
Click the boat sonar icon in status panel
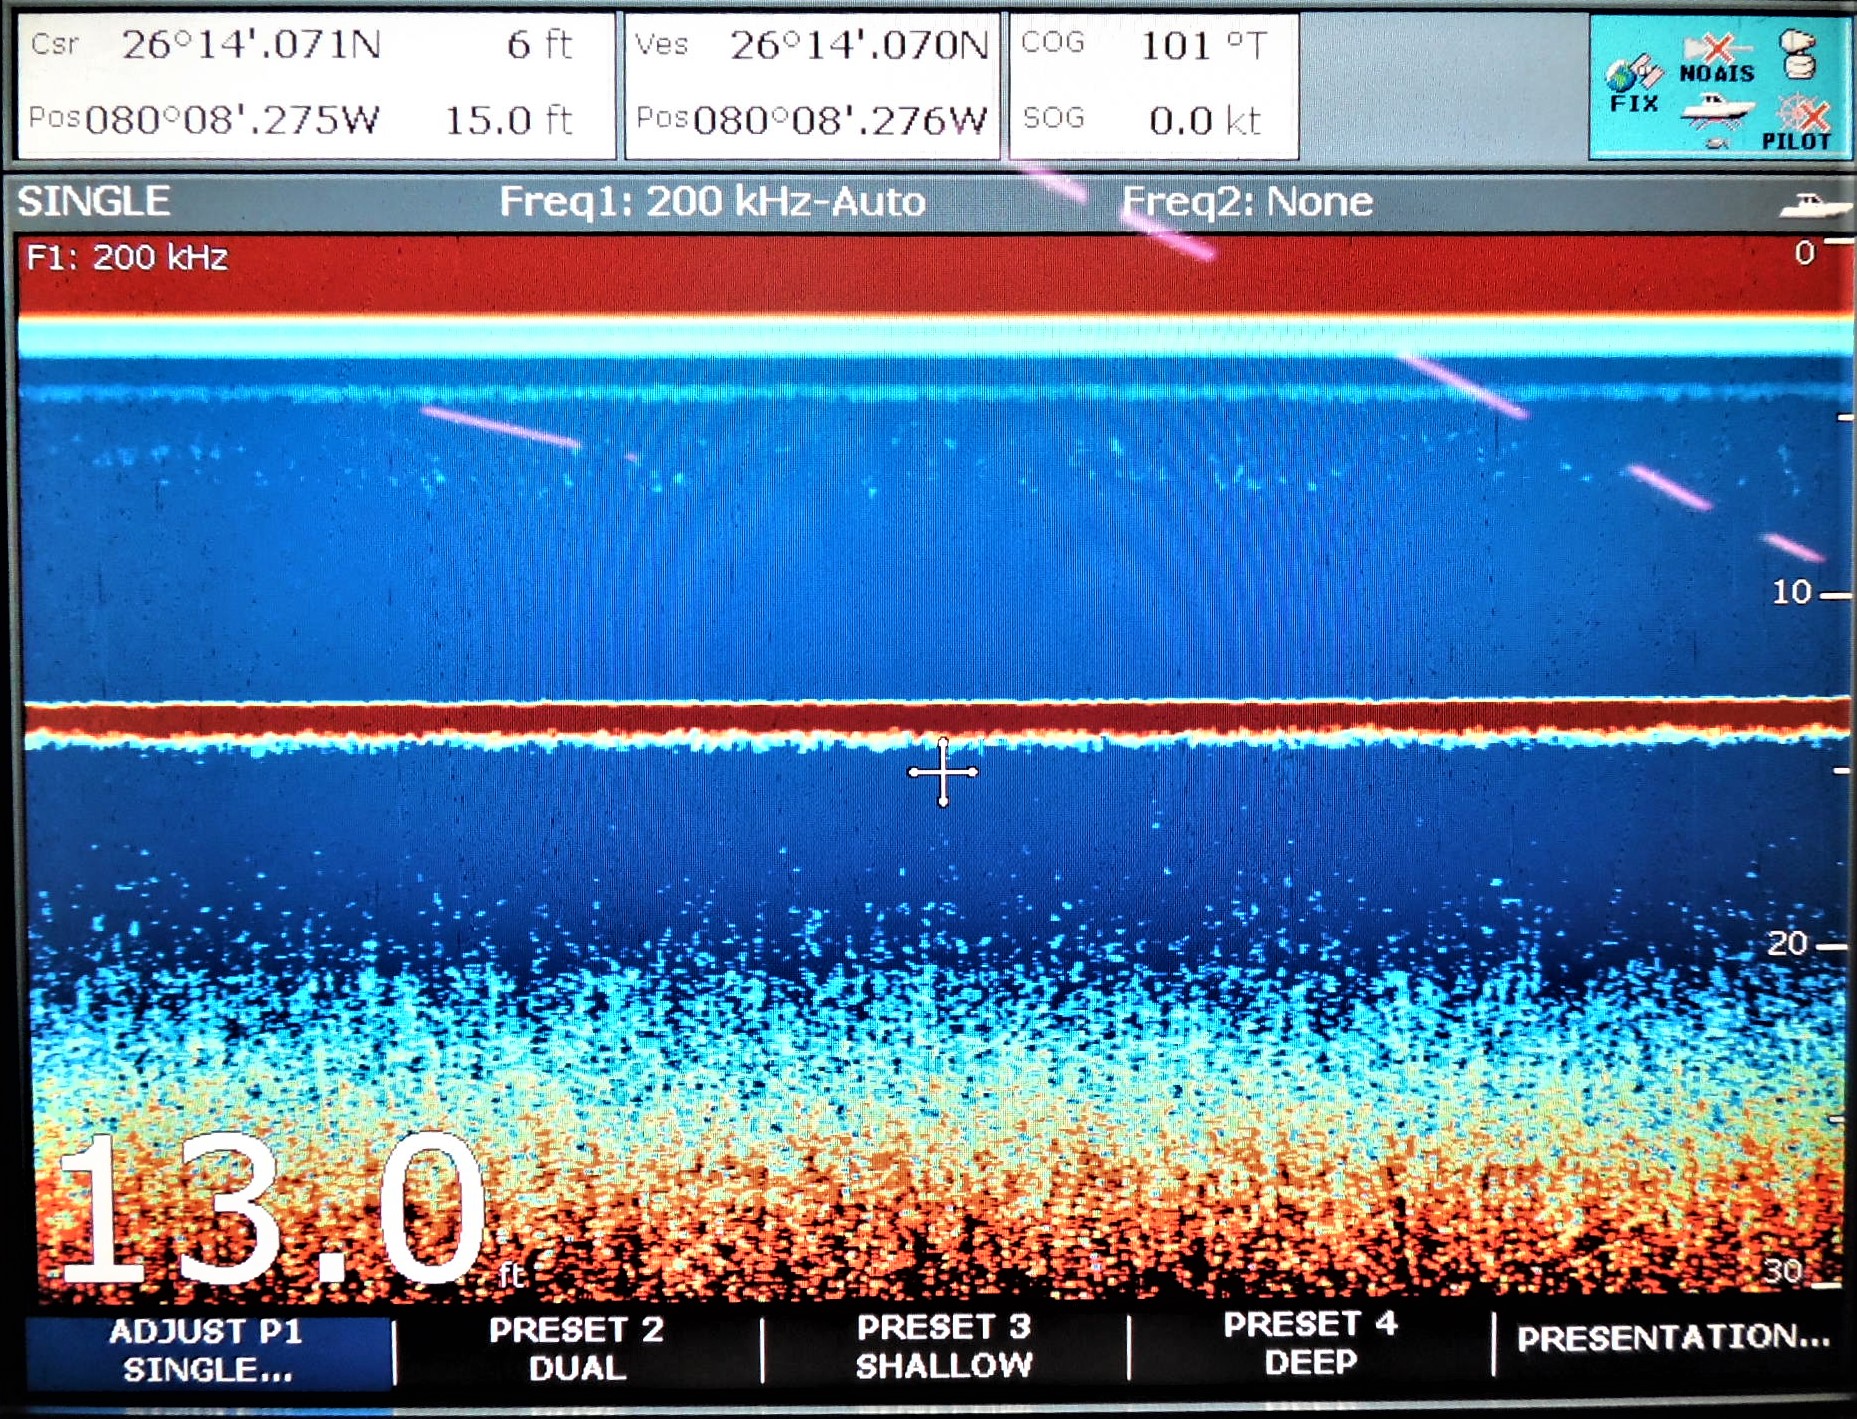click(x=1716, y=110)
